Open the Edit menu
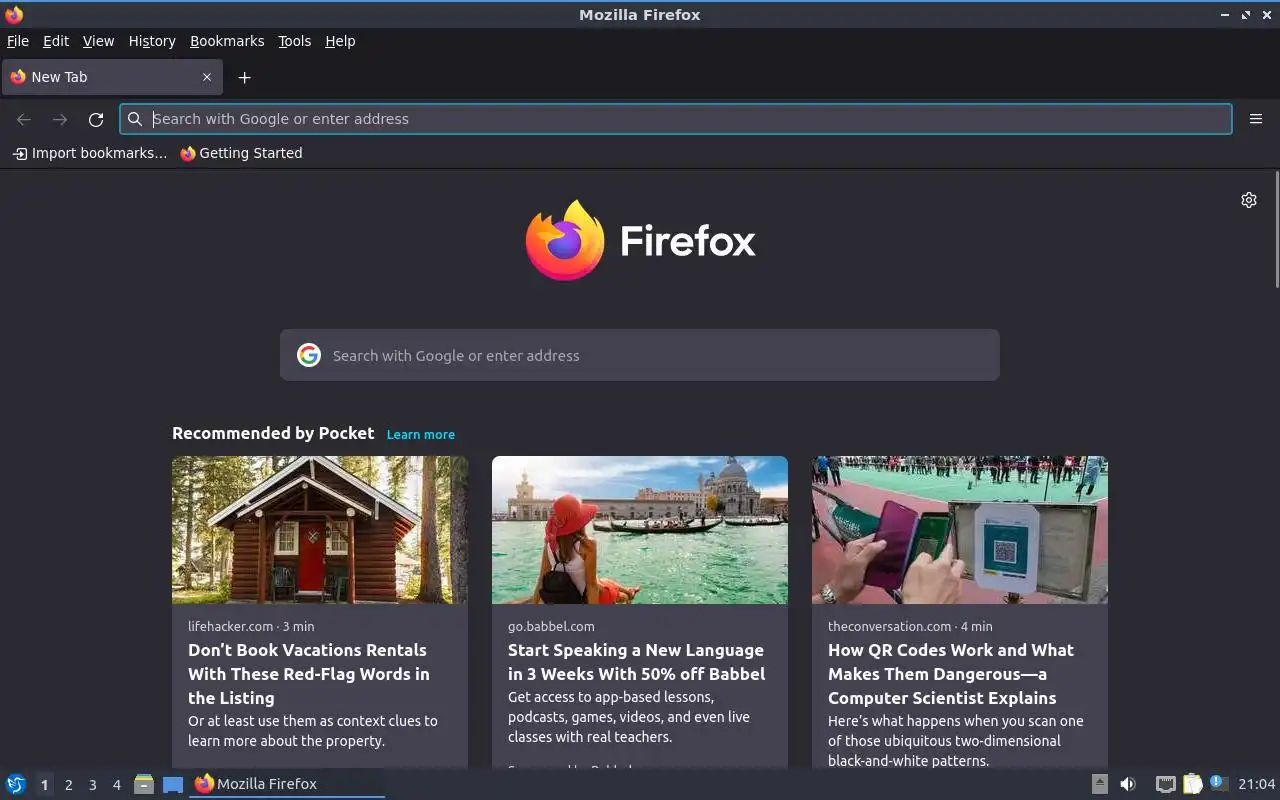The height and width of the screenshot is (800, 1280). click(56, 41)
